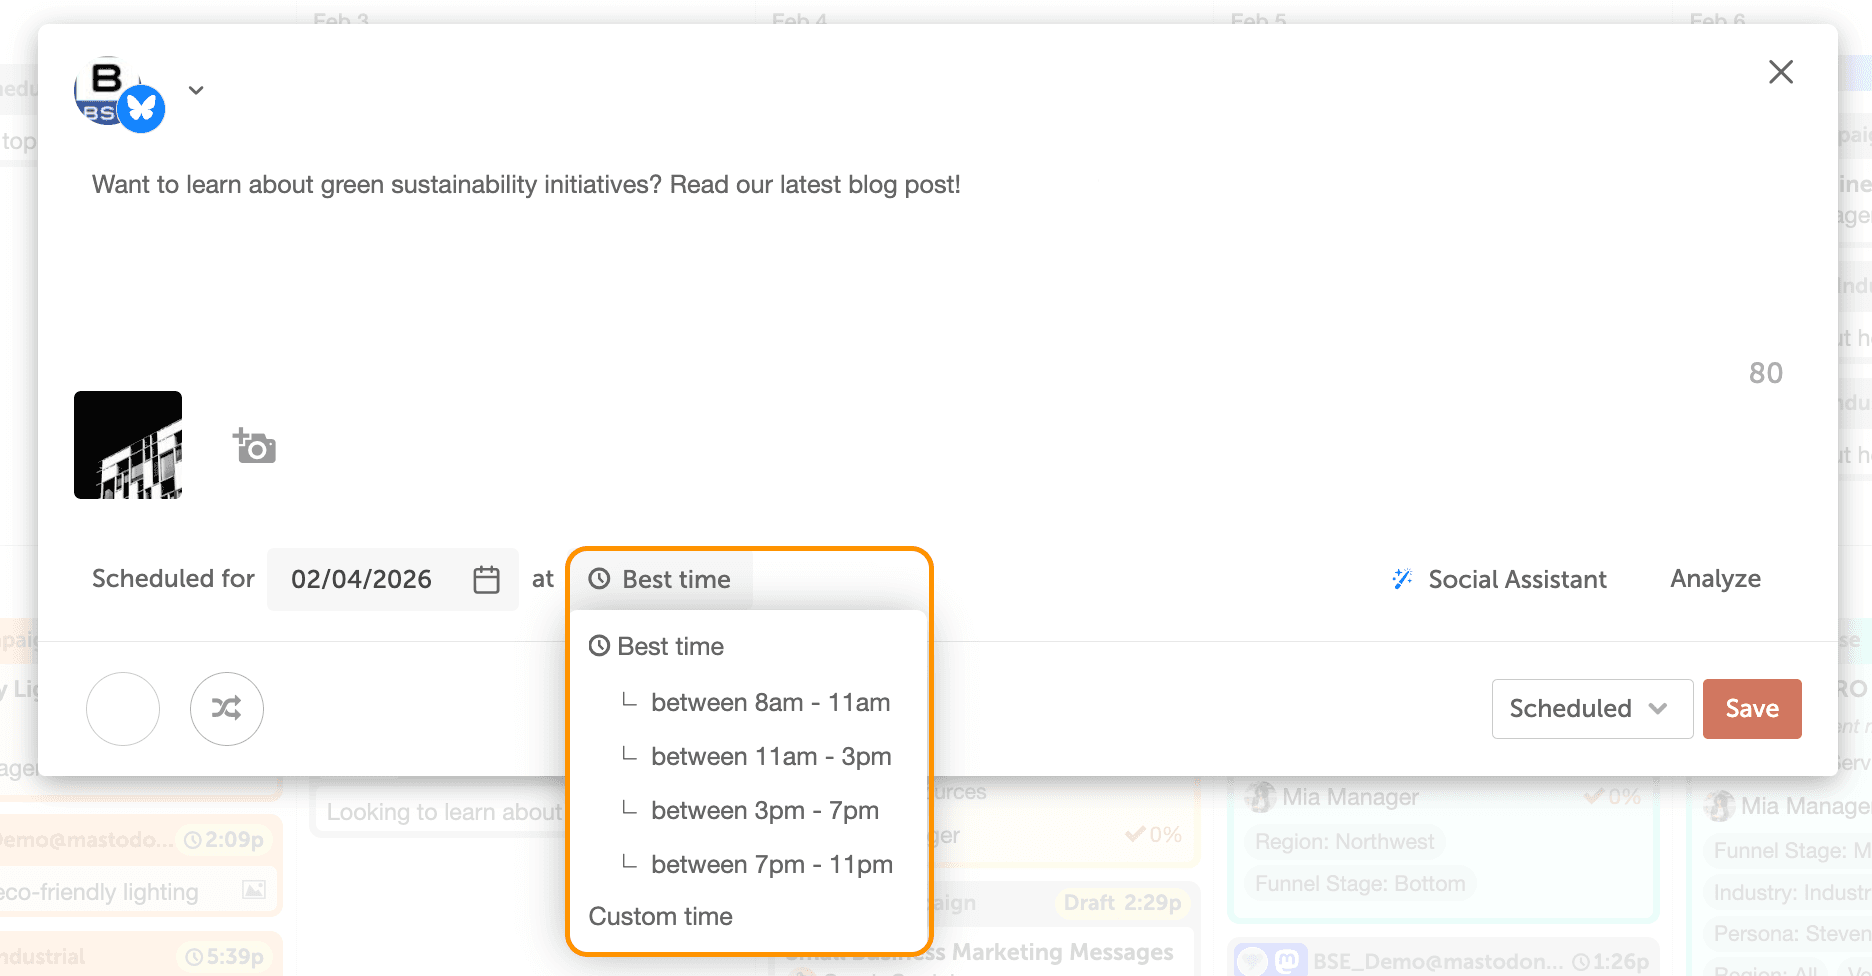Viewport: 1872px width, 976px height.
Task: Select Custom time option
Action: (660, 916)
